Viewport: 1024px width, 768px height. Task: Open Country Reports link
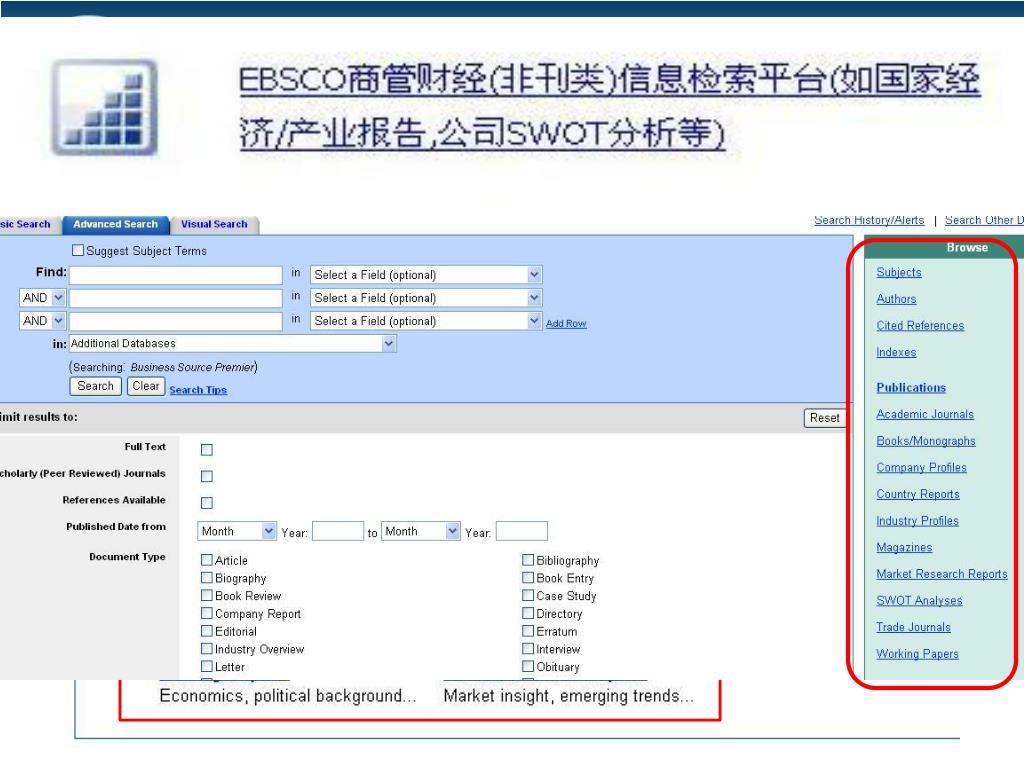pos(918,494)
